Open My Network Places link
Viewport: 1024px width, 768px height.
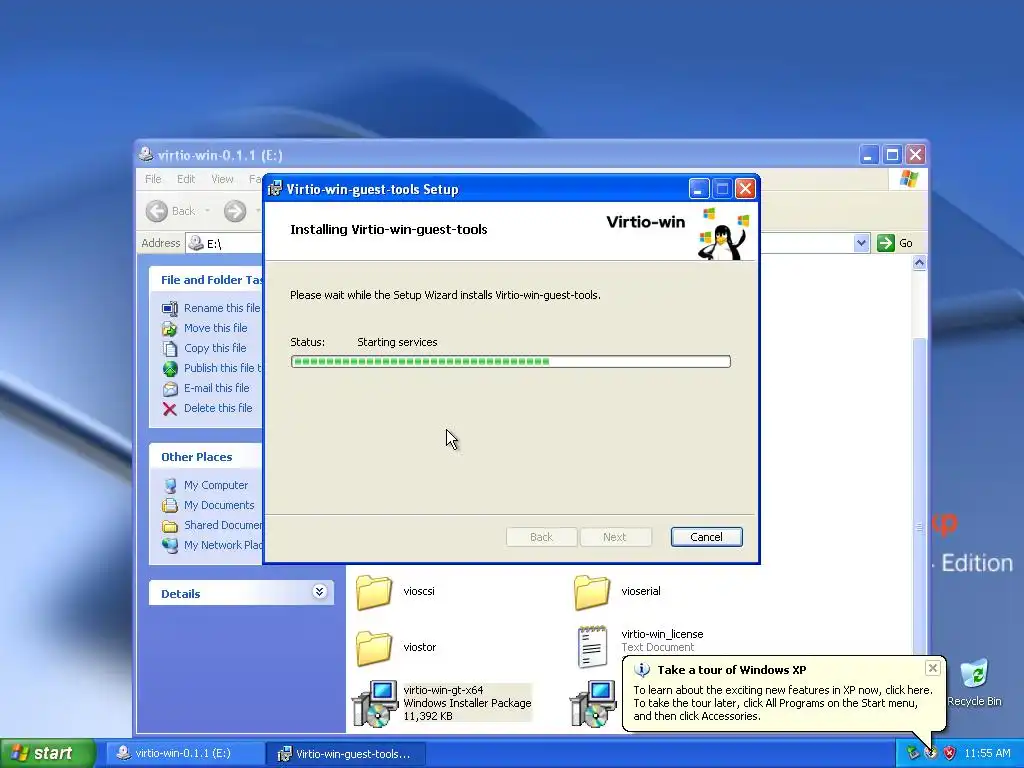(x=223, y=545)
